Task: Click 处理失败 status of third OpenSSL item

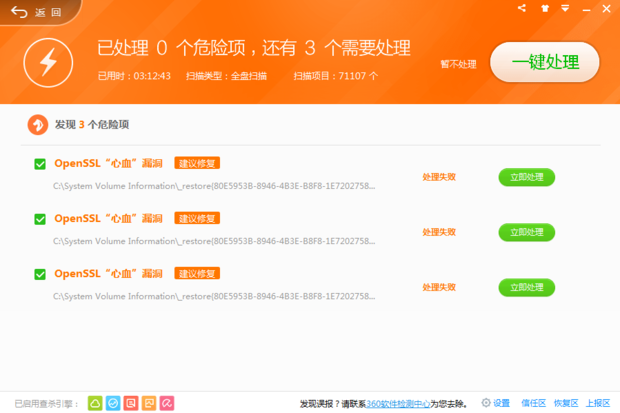Action: click(x=439, y=287)
